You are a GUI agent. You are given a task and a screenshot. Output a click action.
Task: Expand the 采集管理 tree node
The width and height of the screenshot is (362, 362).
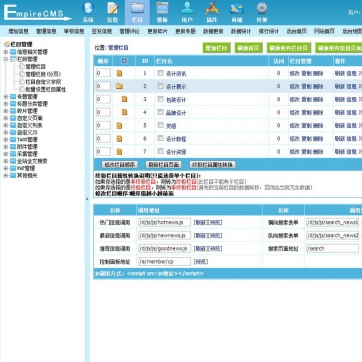coord(6,154)
